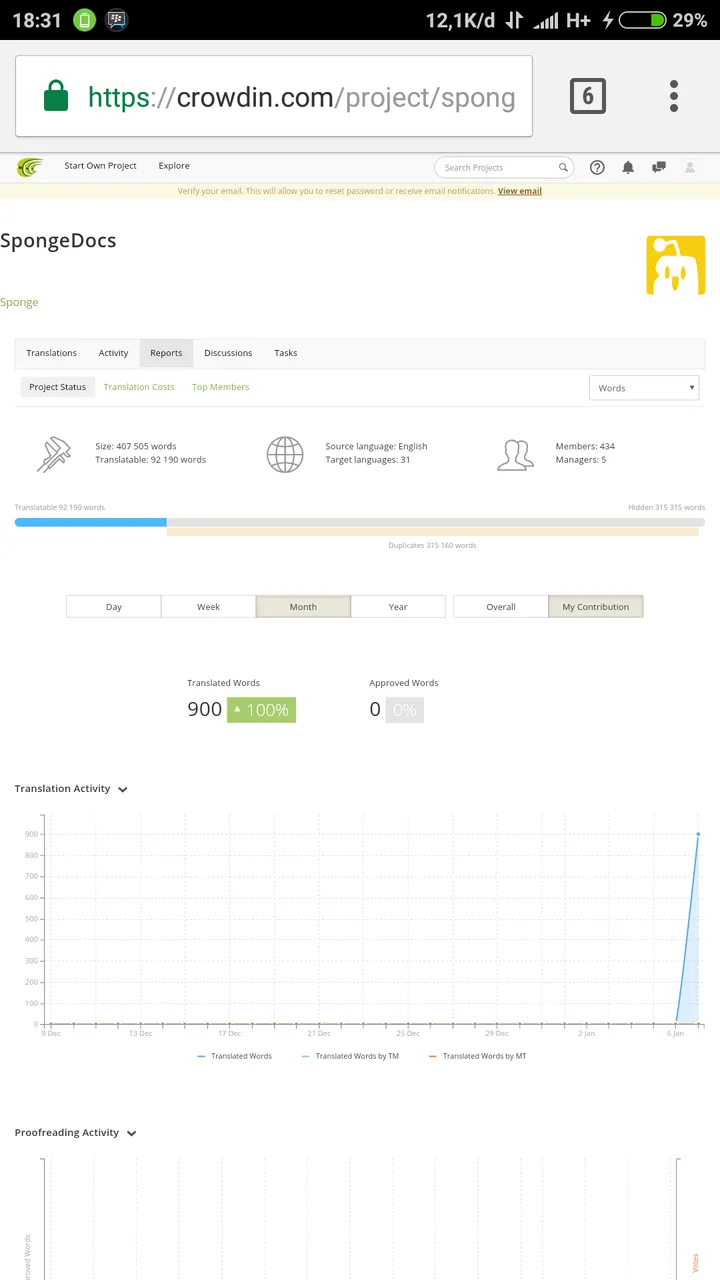The image size is (720, 1280).
Task: Focus the browser URL address bar
Action: (x=274, y=97)
